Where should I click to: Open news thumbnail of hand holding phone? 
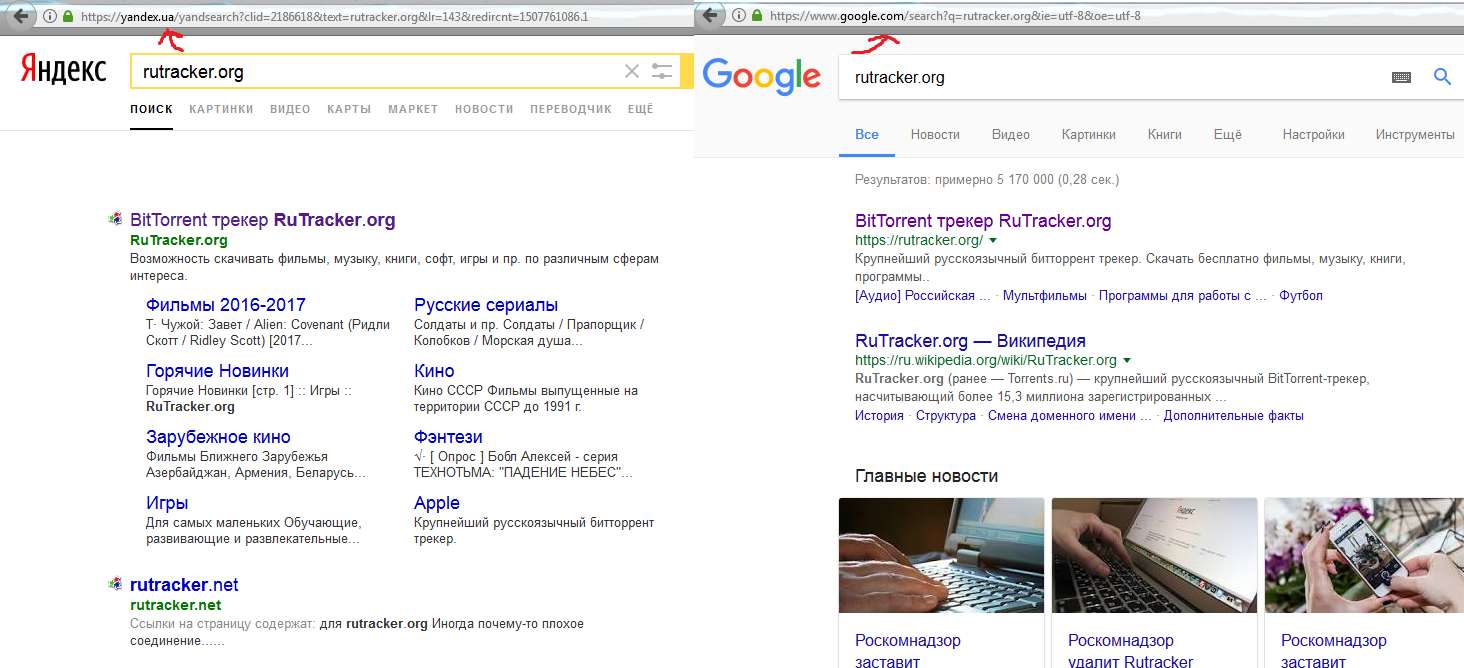click(x=1364, y=555)
